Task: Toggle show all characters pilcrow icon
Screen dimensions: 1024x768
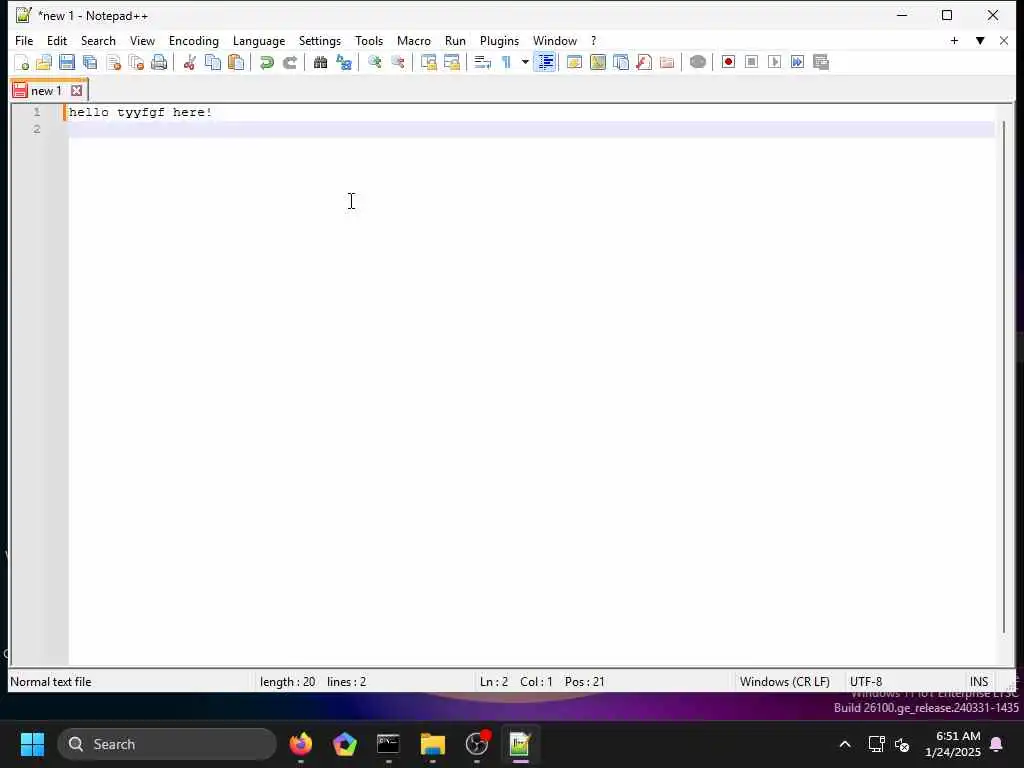Action: [506, 62]
